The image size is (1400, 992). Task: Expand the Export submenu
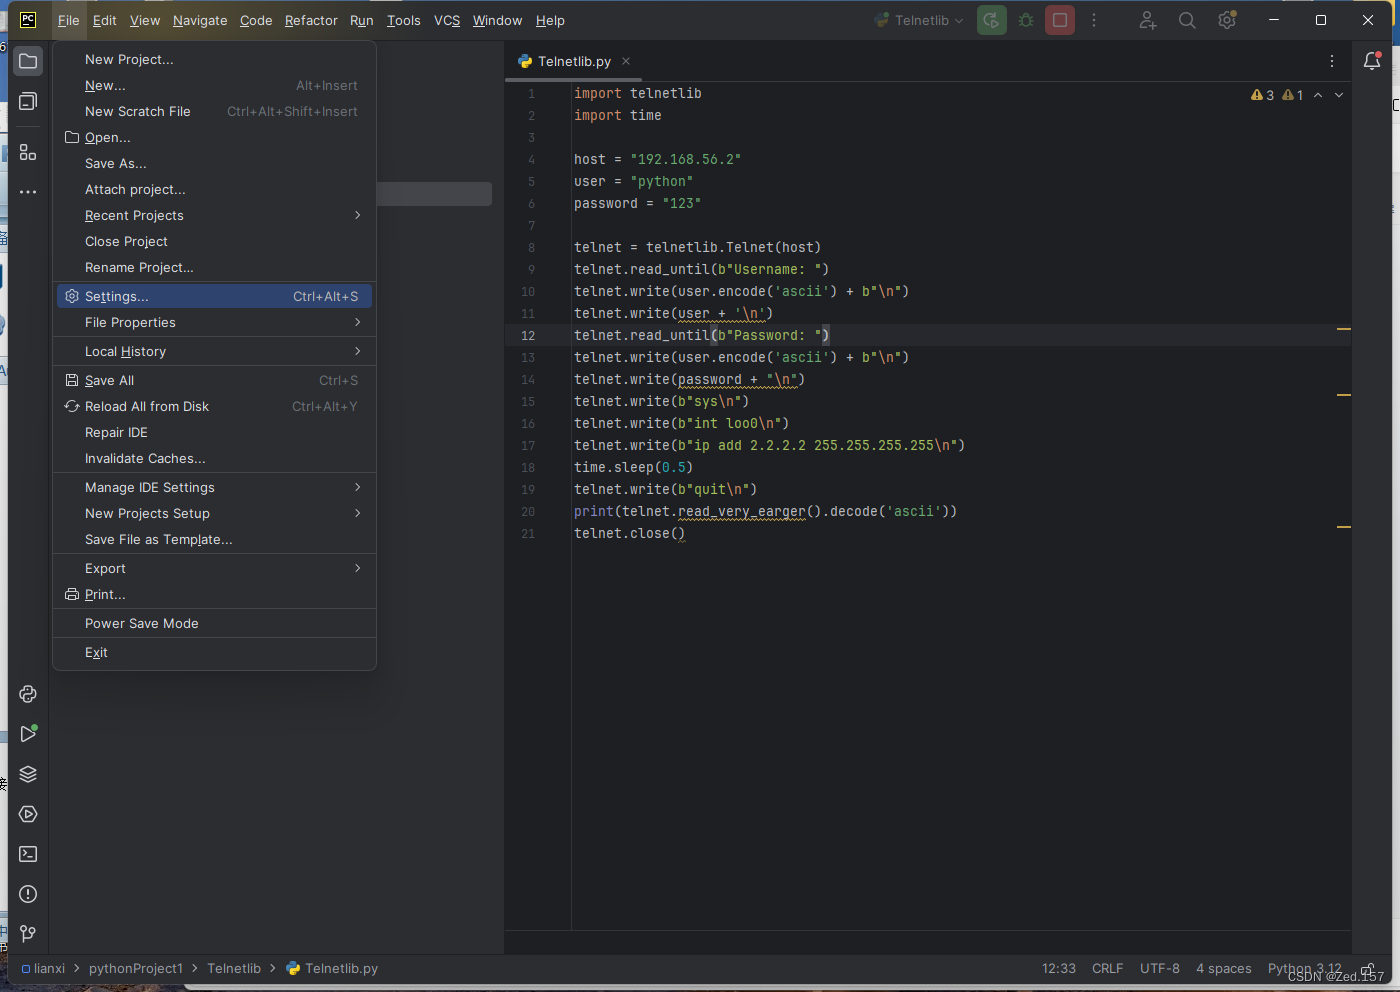point(105,568)
